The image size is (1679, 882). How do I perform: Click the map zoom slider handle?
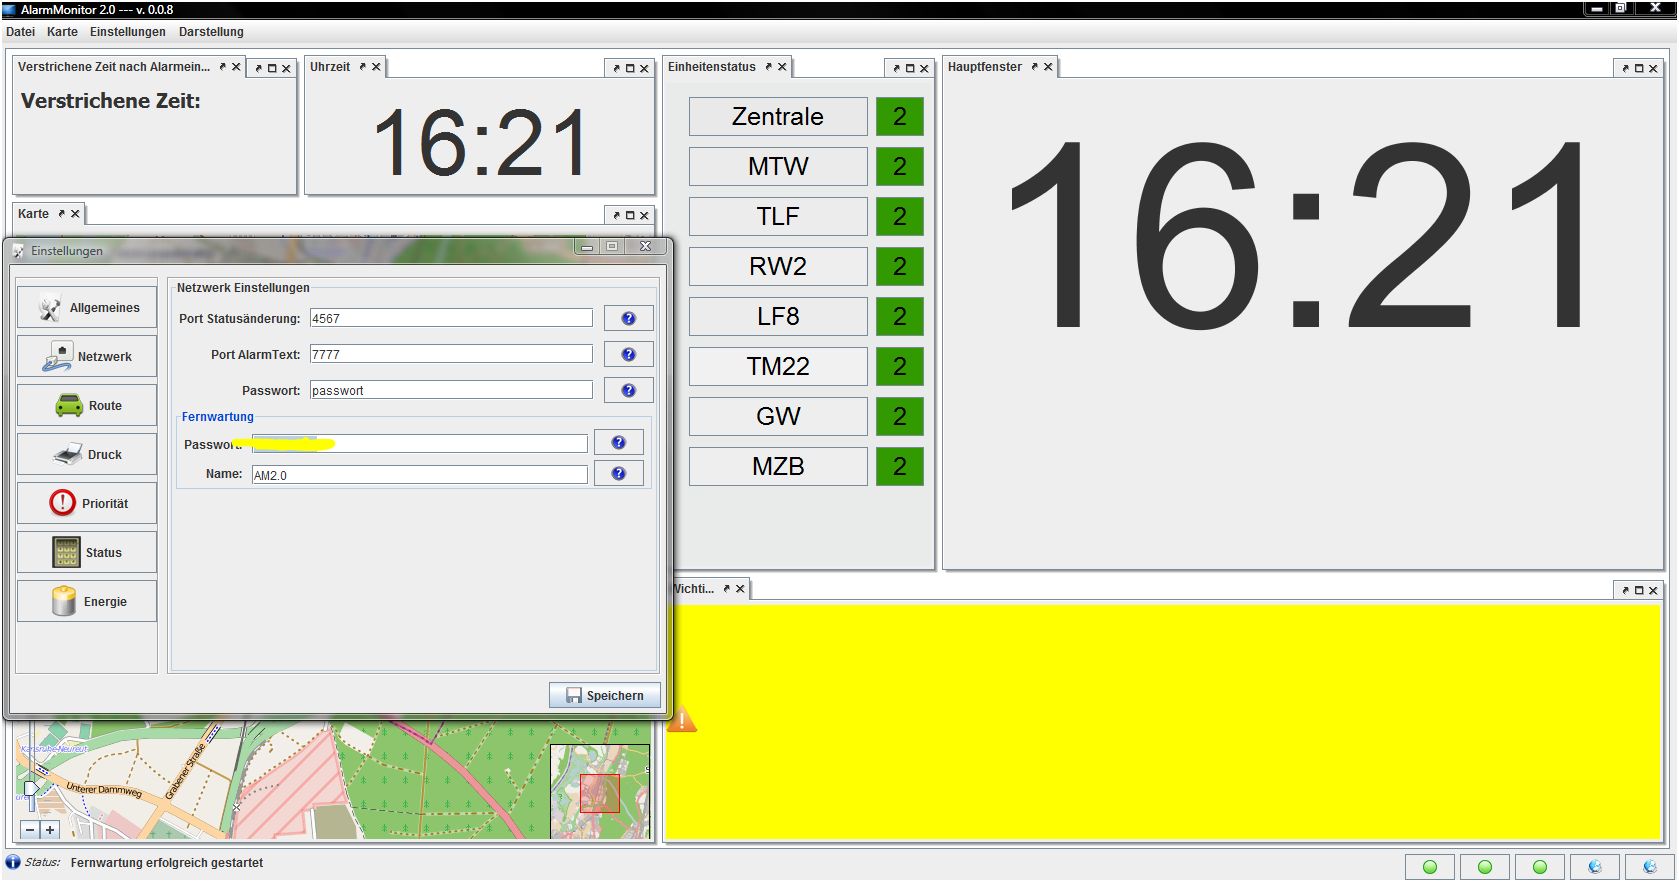click(x=30, y=789)
